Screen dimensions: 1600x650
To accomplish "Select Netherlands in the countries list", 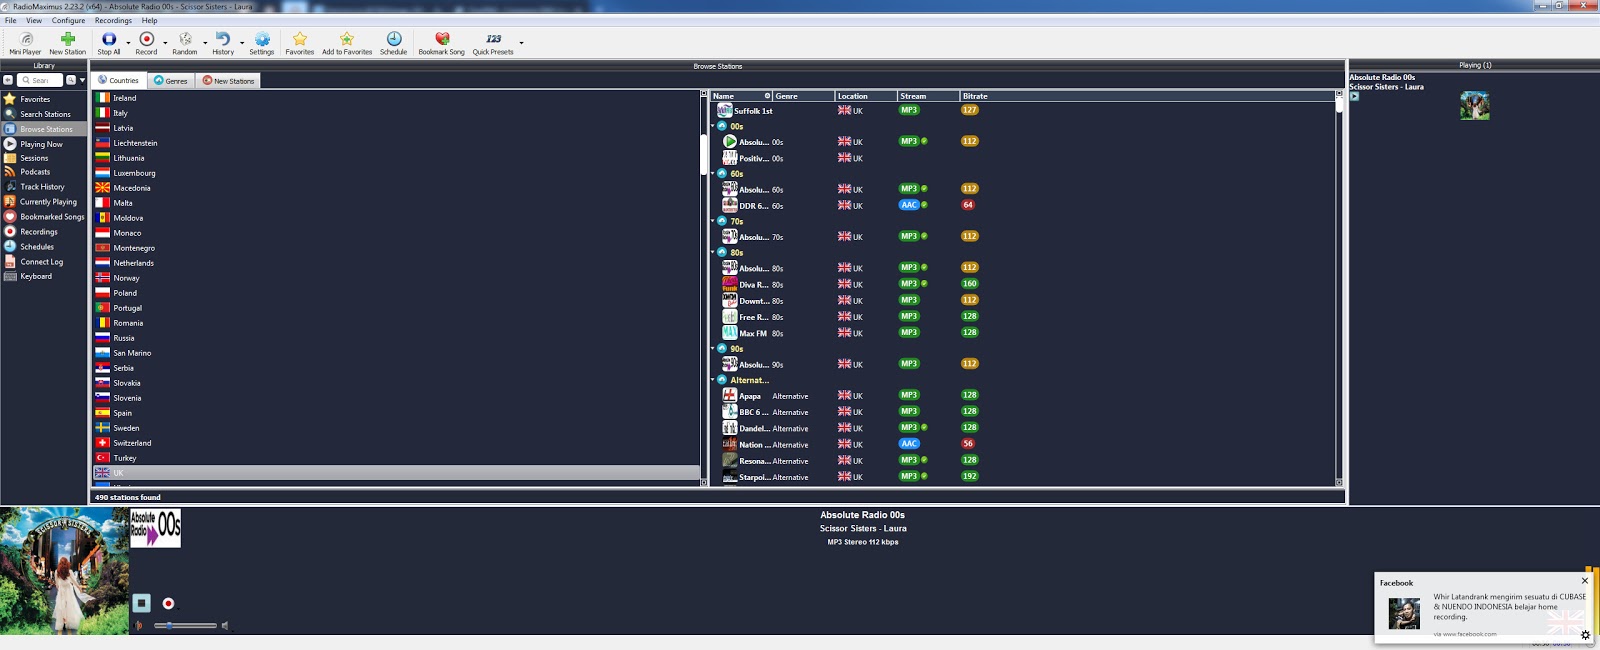I will (396, 263).
